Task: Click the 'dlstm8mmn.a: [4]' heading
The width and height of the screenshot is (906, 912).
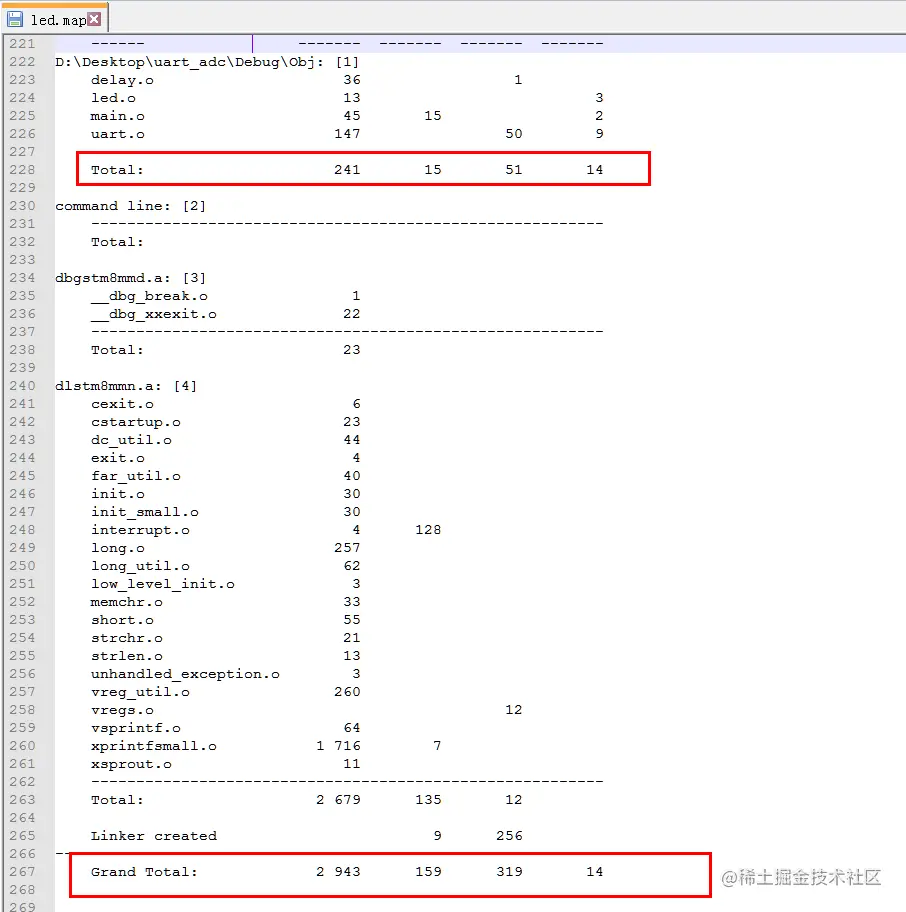Action: 126,386
